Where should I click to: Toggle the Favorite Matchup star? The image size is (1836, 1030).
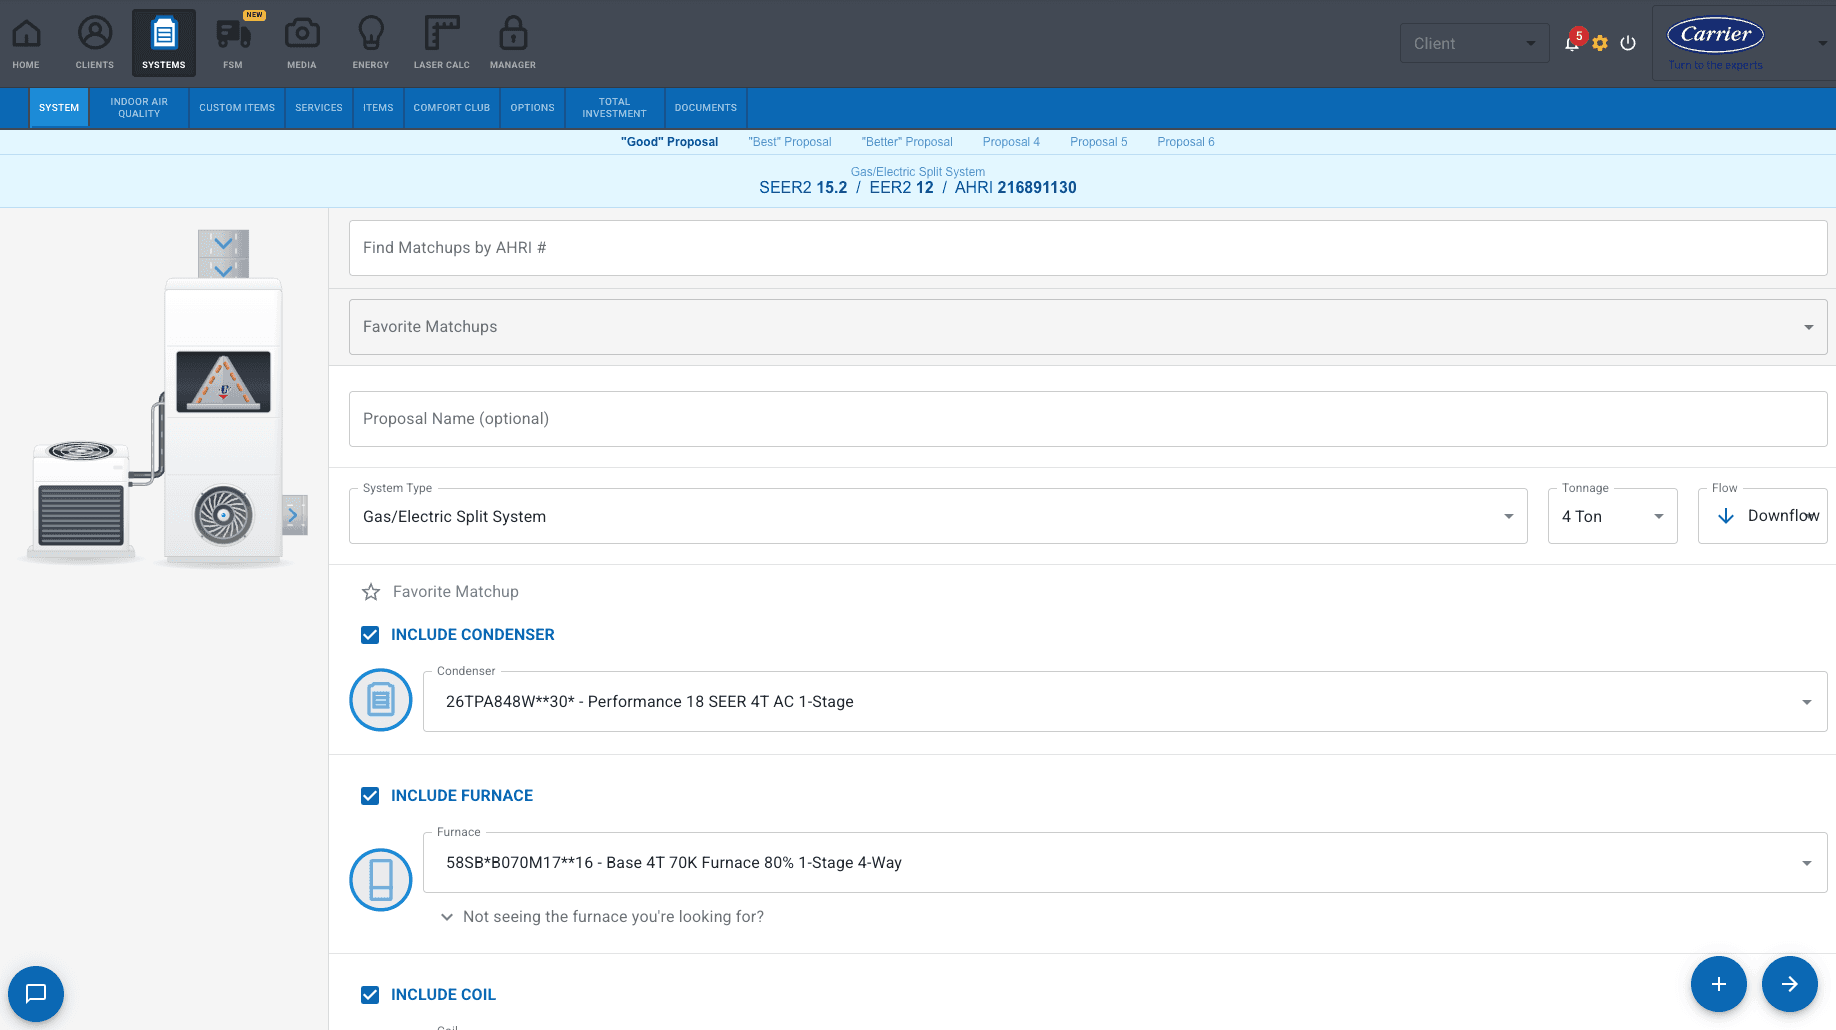pyautogui.click(x=371, y=592)
